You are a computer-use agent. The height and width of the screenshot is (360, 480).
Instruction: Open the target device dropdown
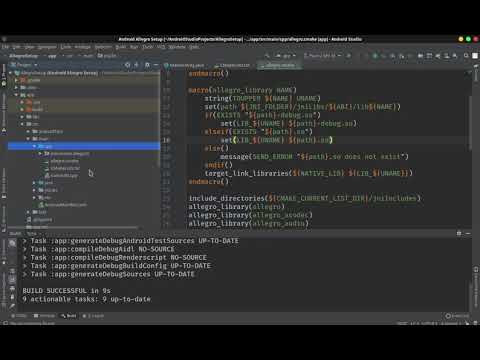point(323,56)
